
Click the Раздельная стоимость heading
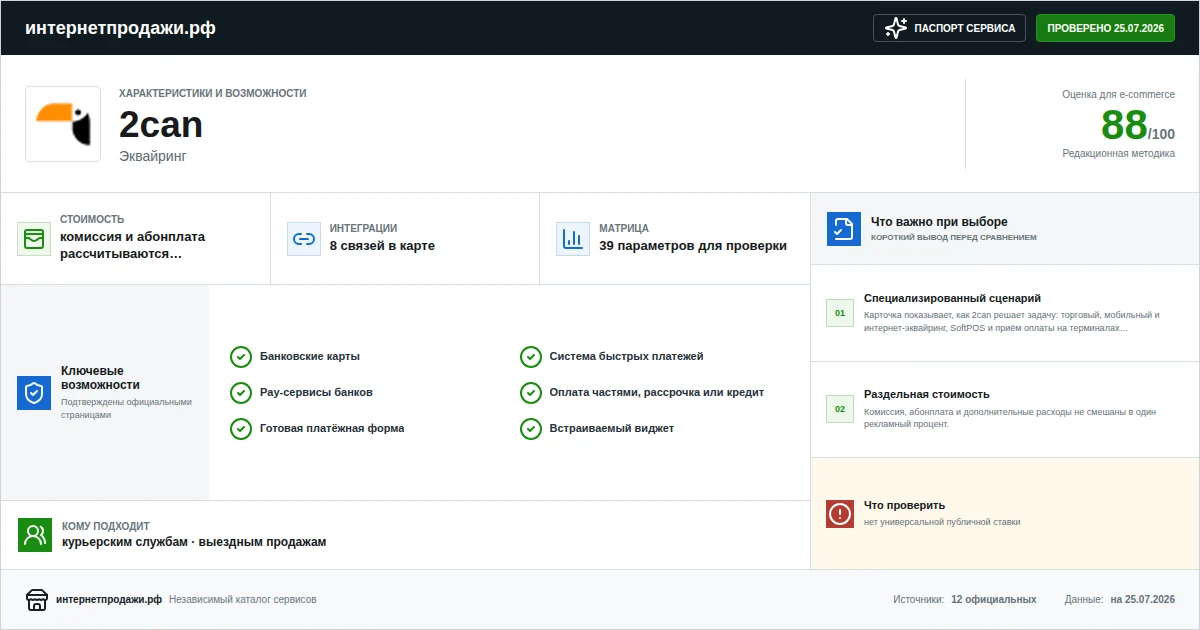tap(927, 394)
